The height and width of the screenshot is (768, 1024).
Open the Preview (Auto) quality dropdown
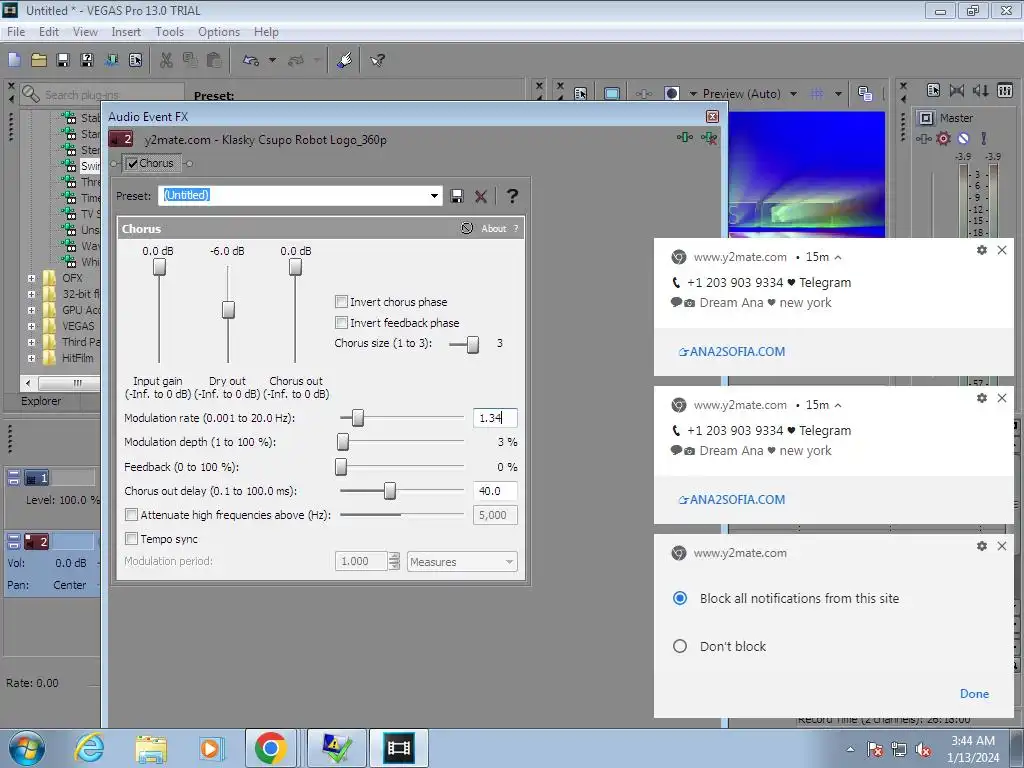(x=793, y=93)
